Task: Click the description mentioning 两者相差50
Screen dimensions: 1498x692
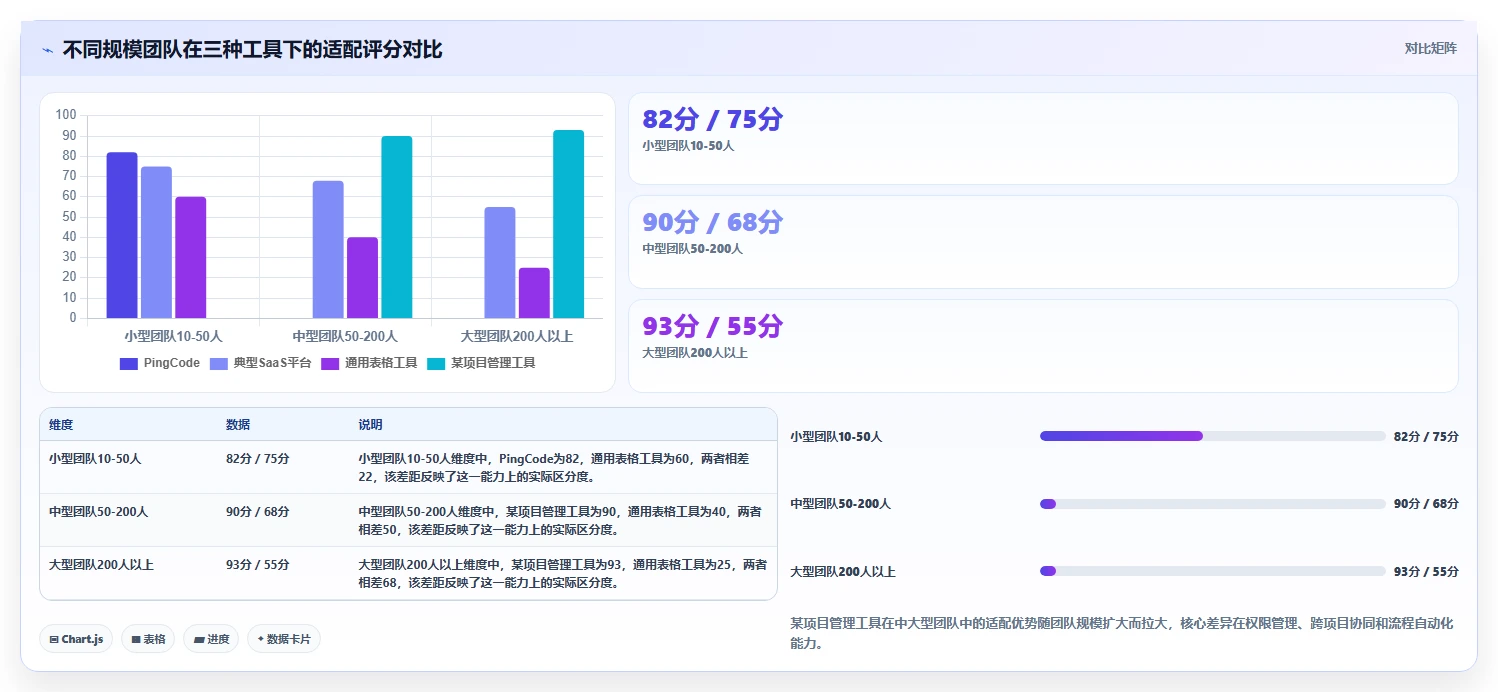Action: coord(560,520)
